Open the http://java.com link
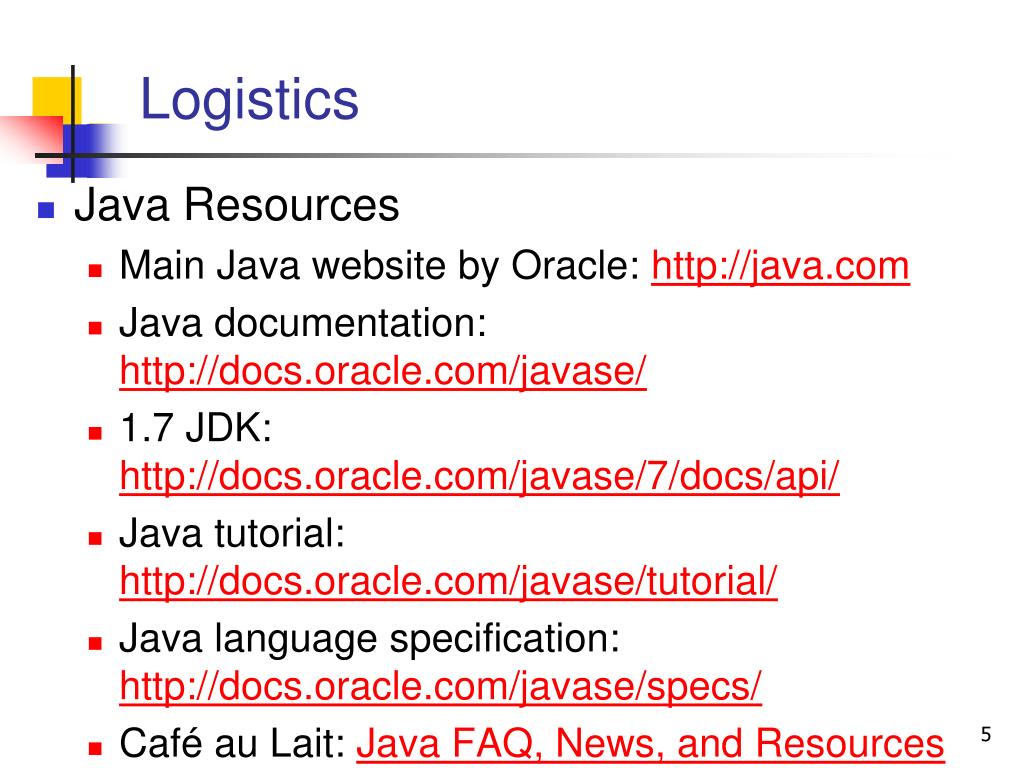1024x768 pixels. click(x=780, y=267)
